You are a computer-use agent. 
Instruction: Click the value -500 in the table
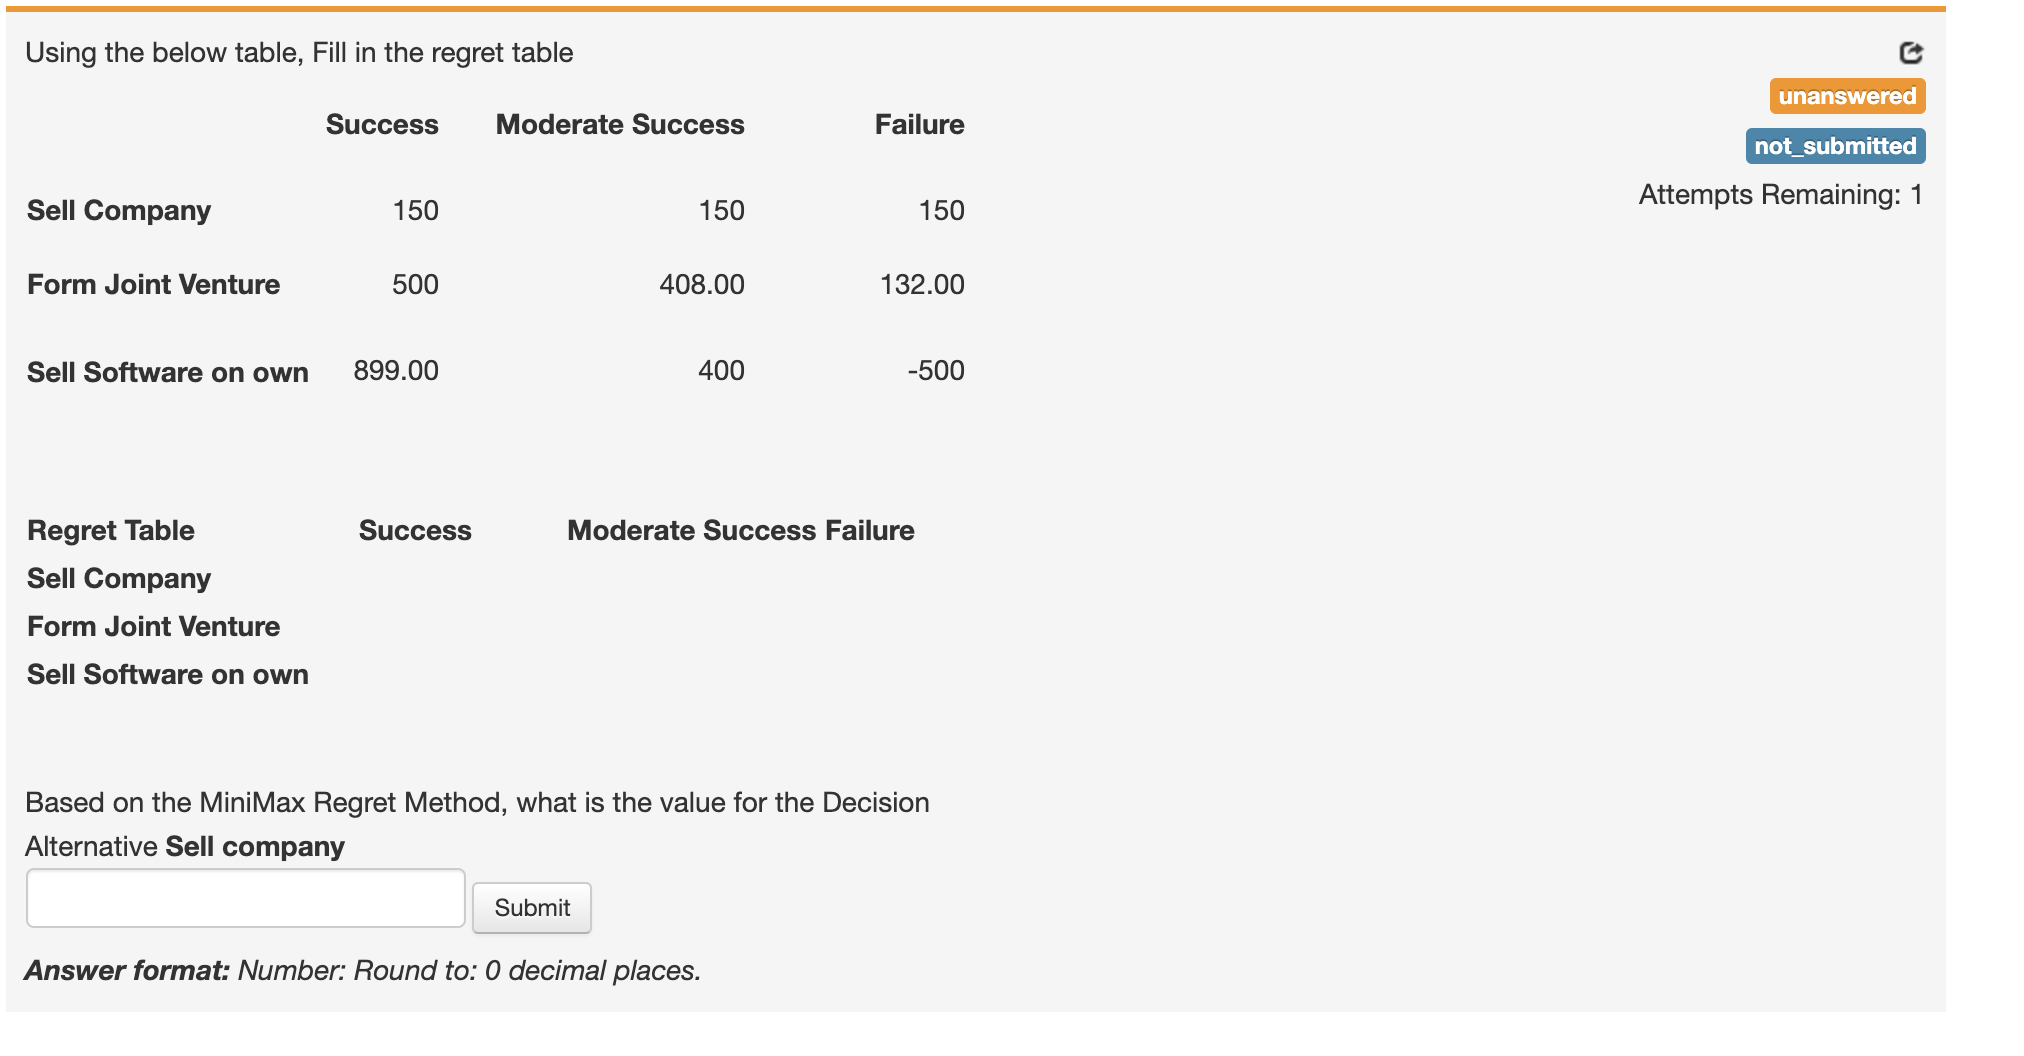[x=936, y=370]
